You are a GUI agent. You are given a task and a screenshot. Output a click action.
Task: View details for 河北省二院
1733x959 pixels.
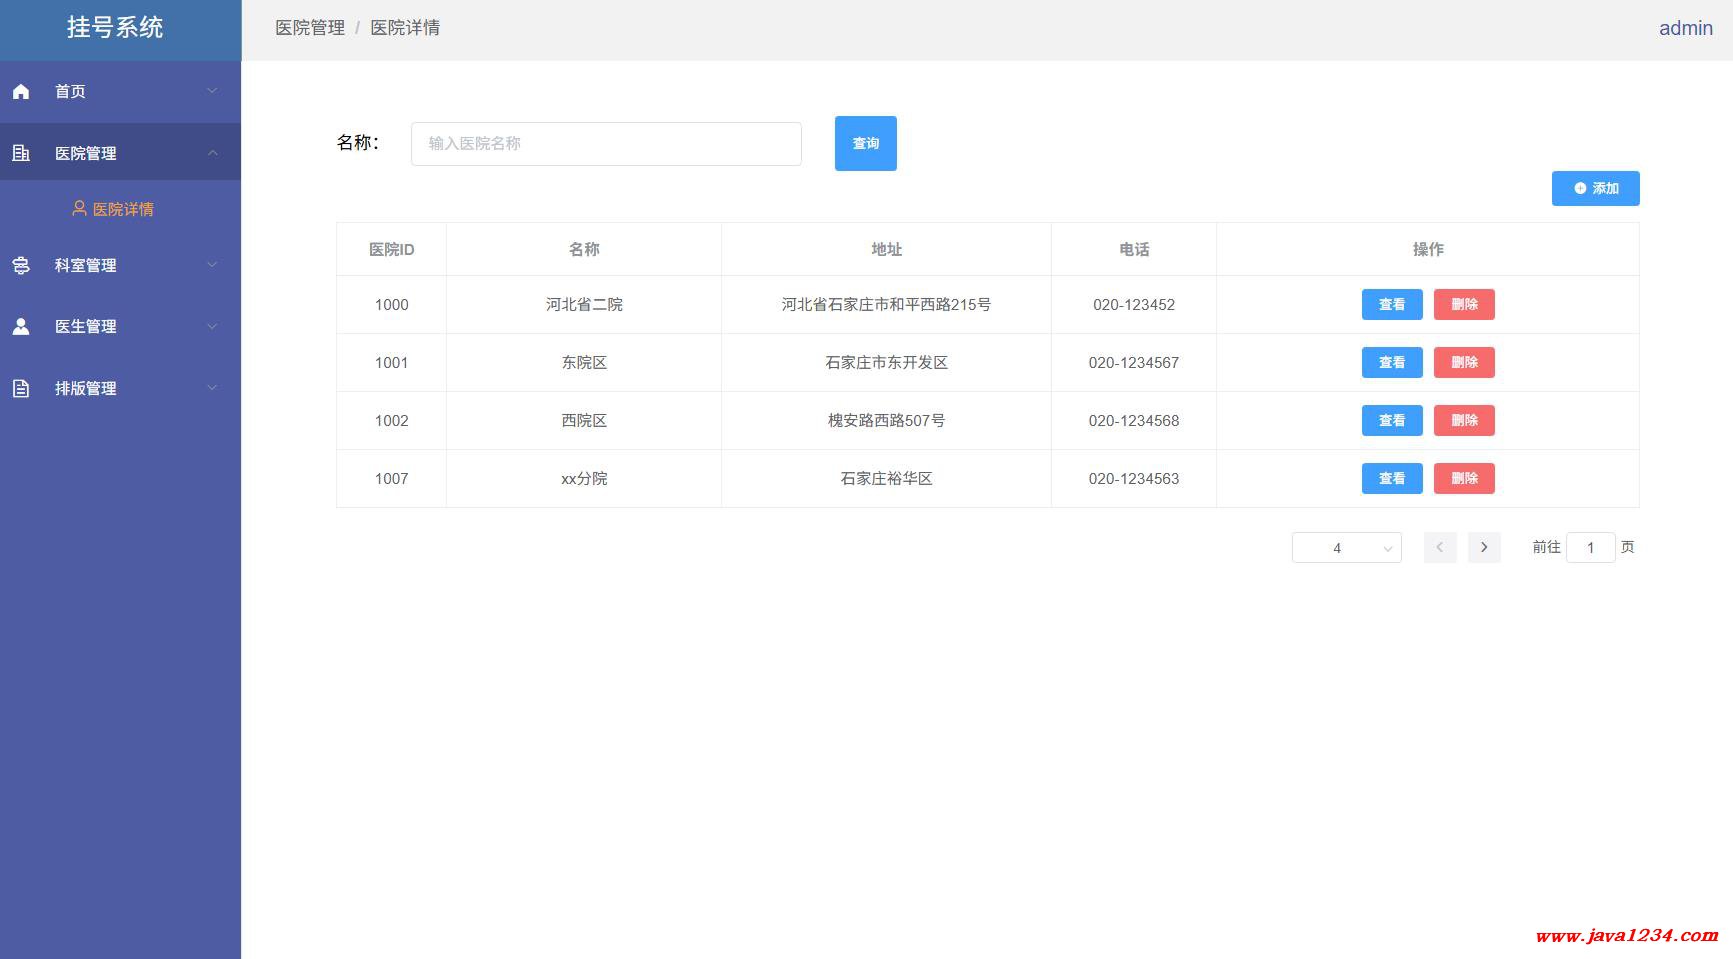pos(1391,305)
